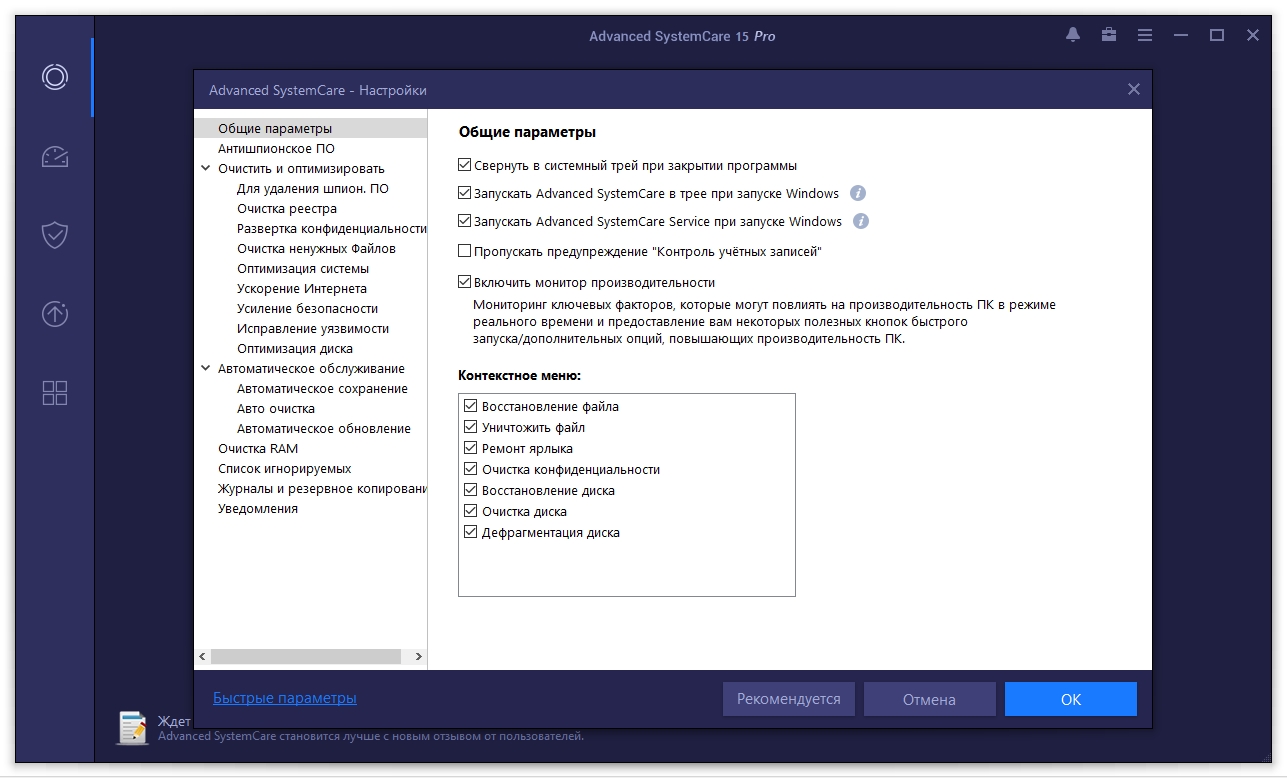The image size is (1287, 778).
Task: Collapse 'Автоматическое обслуживание' tree node
Action: click(x=206, y=369)
